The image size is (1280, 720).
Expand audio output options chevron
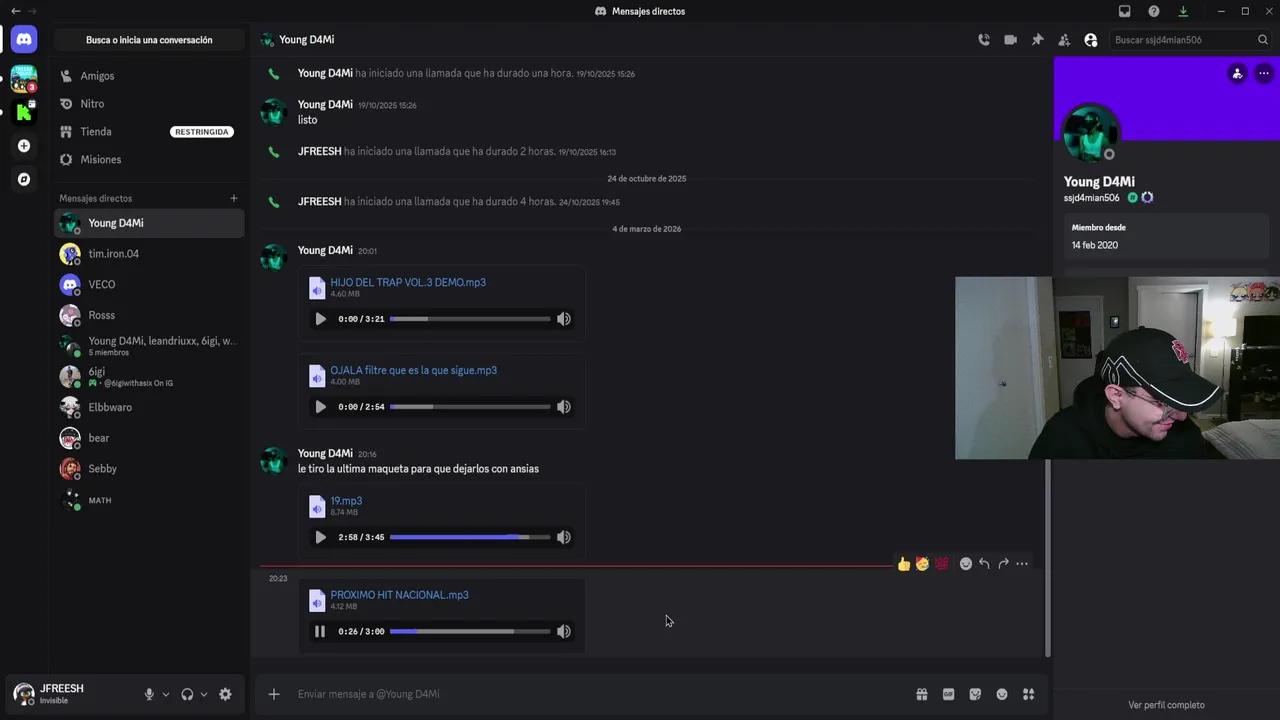tap(204, 694)
